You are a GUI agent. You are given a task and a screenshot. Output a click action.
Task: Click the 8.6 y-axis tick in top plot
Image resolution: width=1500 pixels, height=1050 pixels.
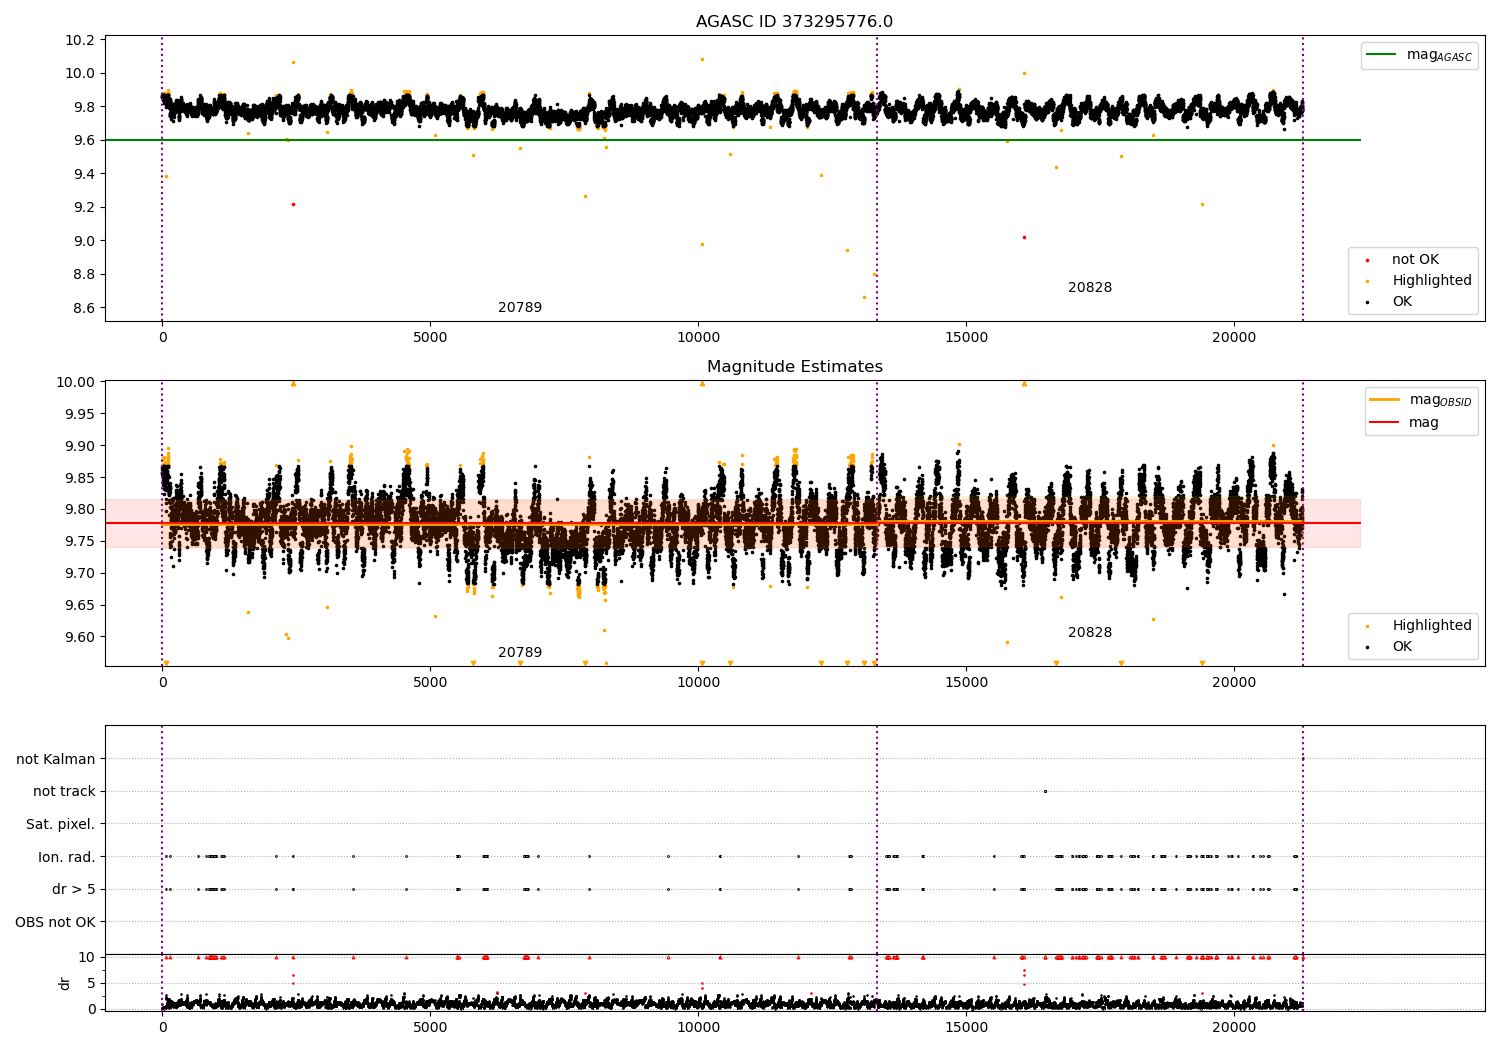(84, 308)
